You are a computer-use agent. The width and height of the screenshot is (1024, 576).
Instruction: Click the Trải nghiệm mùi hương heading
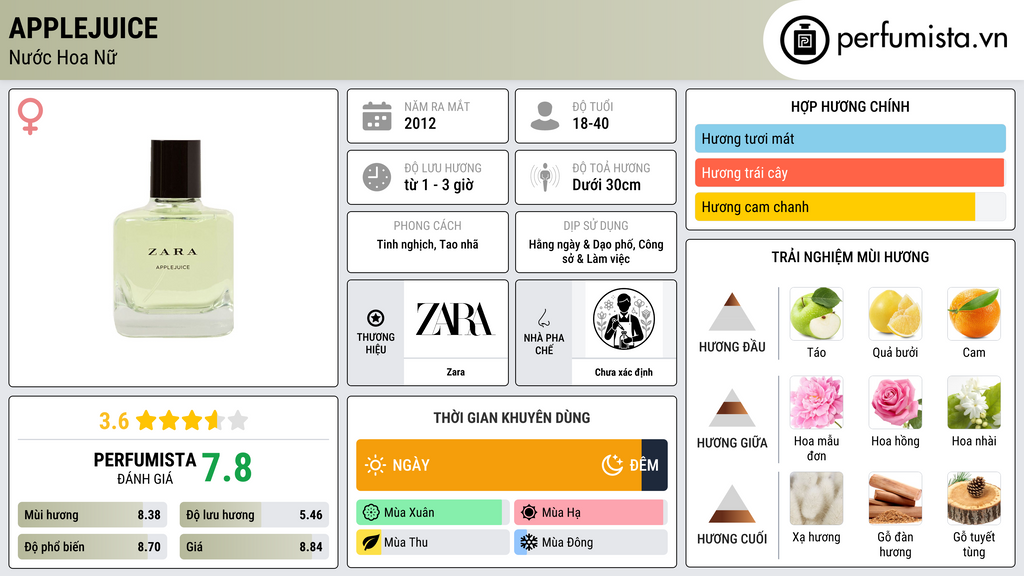[850, 257]
